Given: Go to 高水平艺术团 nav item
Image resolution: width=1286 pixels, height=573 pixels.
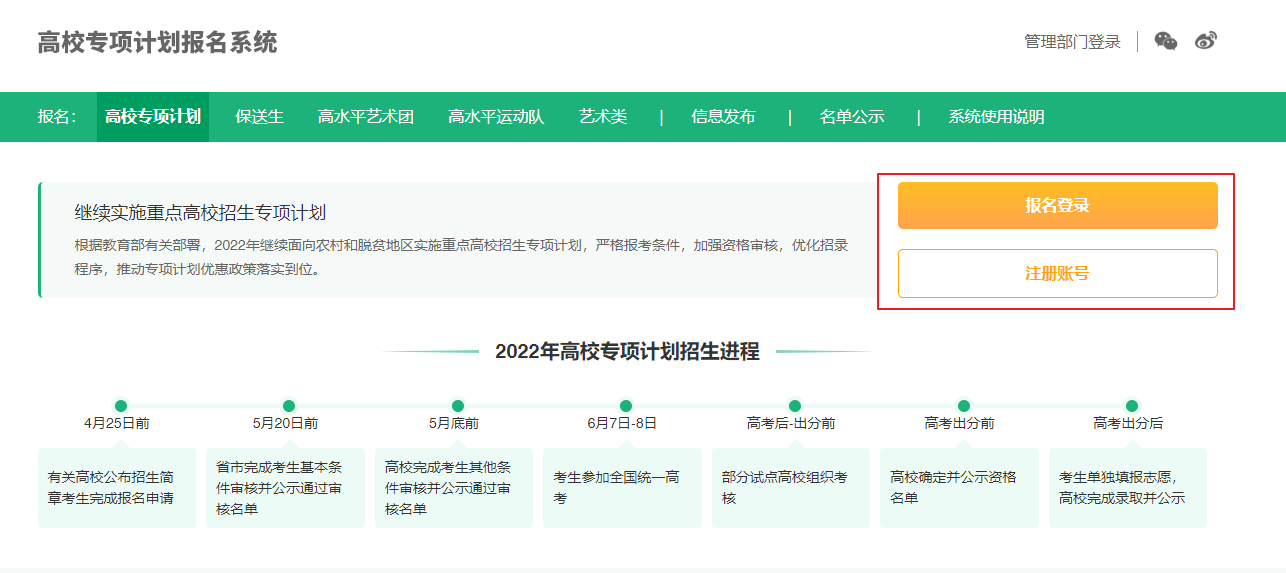Looking at the screenshot, I should (x=366, y=117).
